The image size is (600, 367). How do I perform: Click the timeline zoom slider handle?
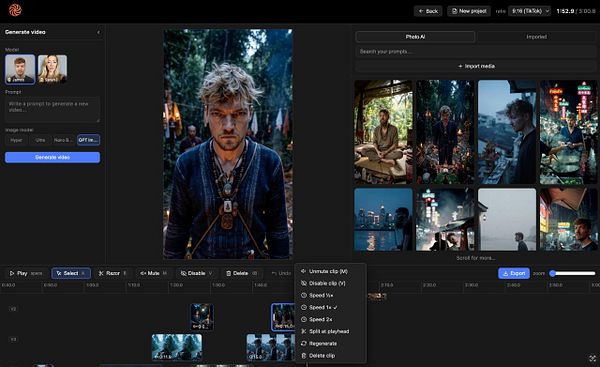pyautogui.click(x=552, y=273)
